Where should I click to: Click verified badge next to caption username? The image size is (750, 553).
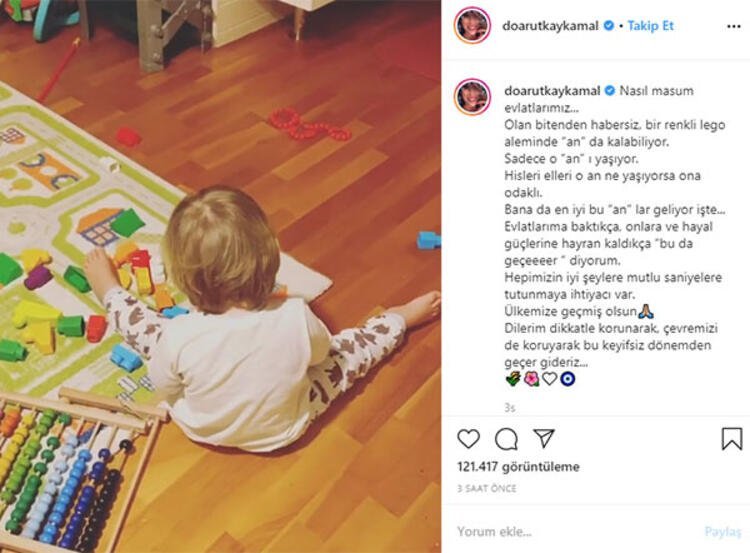pyautogui.click(x=610, y=90)
